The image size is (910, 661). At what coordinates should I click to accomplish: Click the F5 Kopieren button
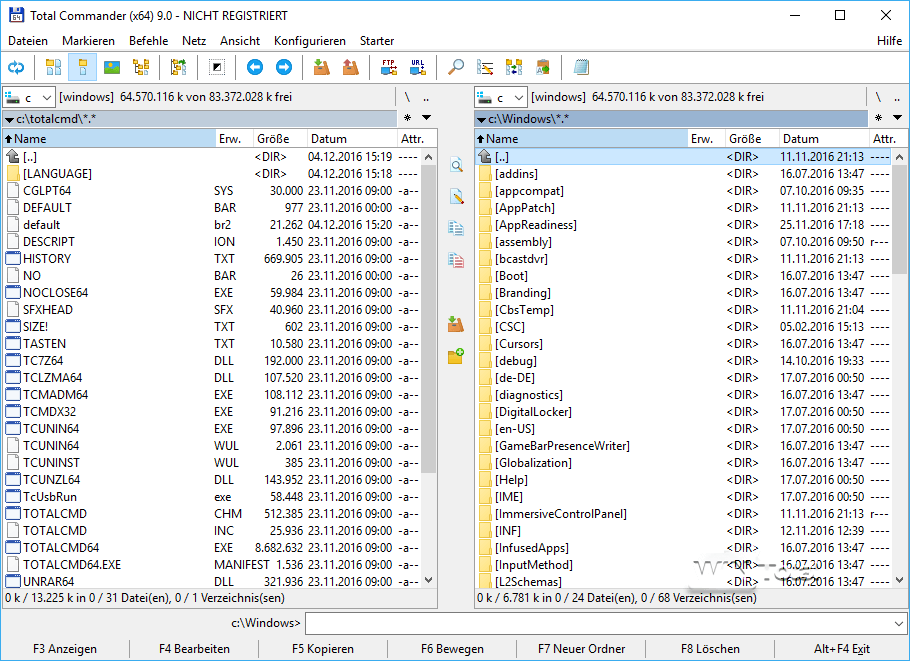click(x=323, y=649)
